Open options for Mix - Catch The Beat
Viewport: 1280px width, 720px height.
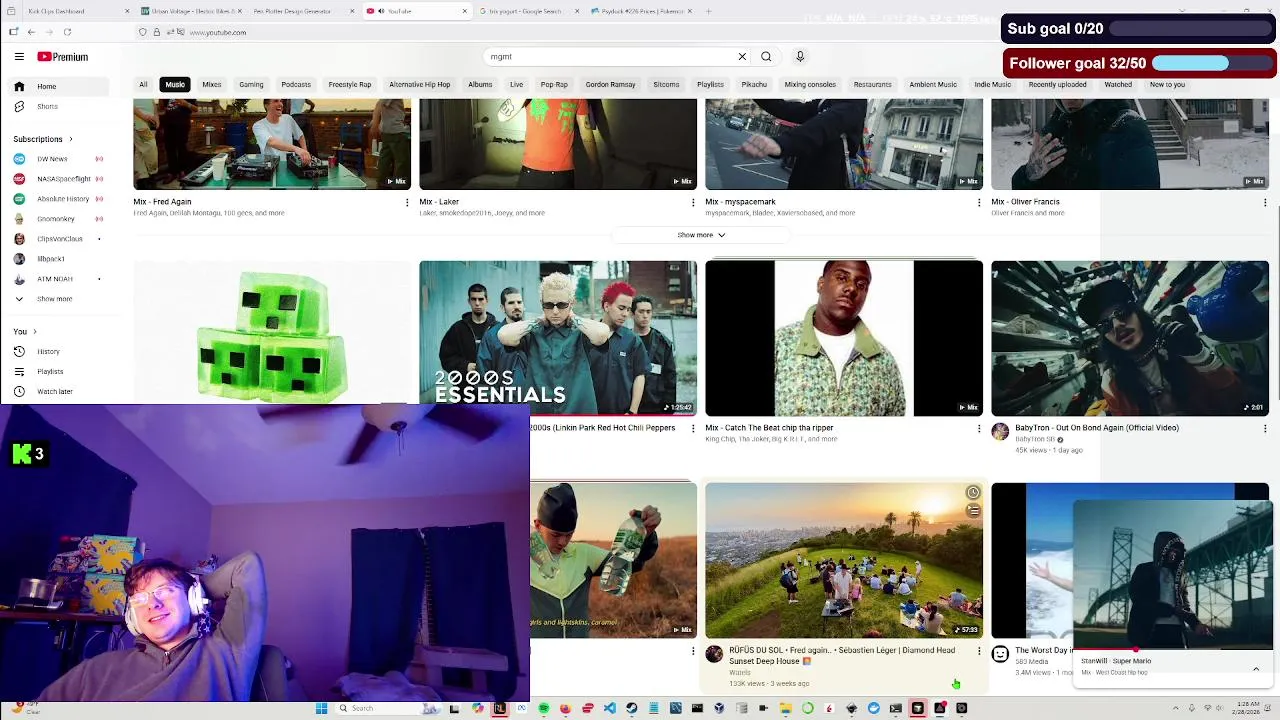(x=979, y=429)
